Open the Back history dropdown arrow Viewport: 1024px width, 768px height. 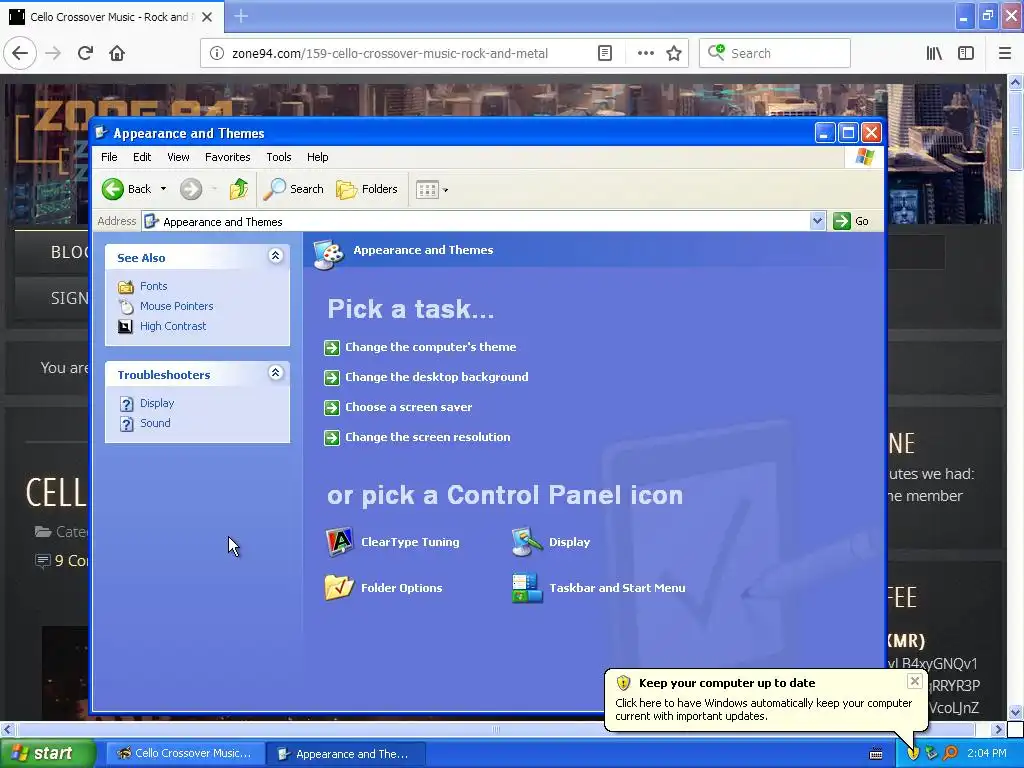point(163,189)
